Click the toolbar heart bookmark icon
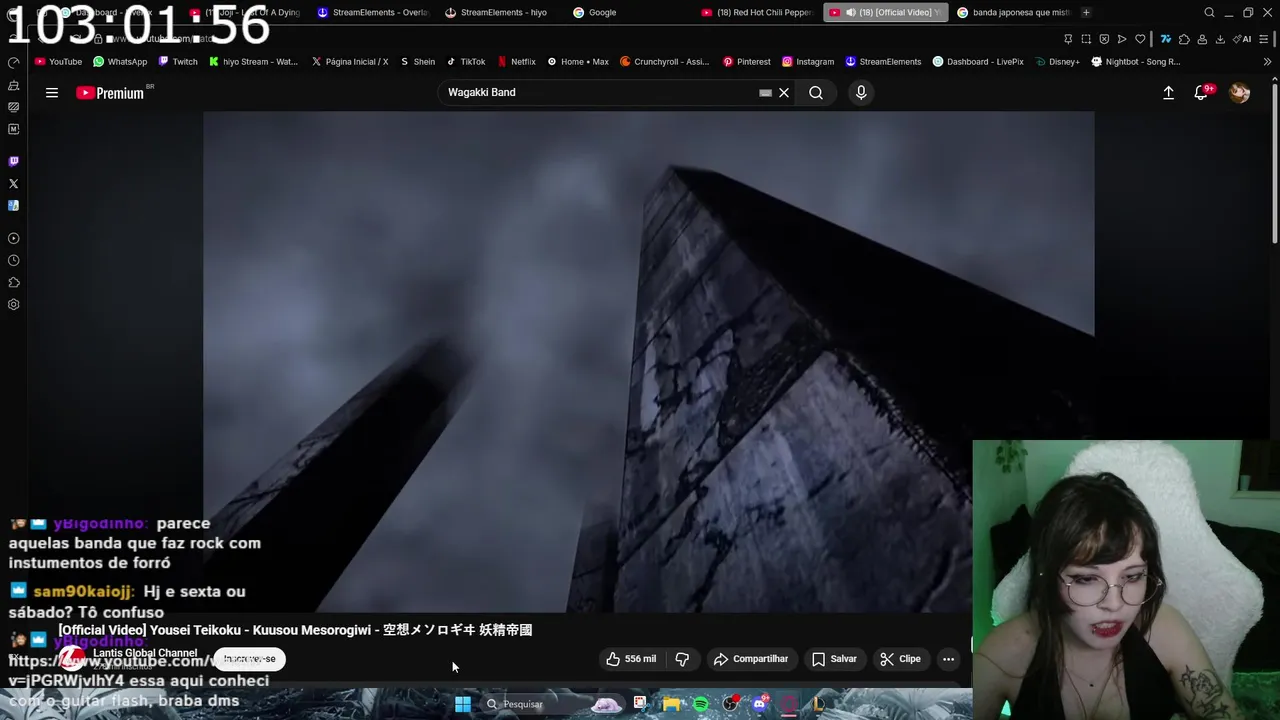The height and width of the screenshot is (720, 1280). [1140, 39]
